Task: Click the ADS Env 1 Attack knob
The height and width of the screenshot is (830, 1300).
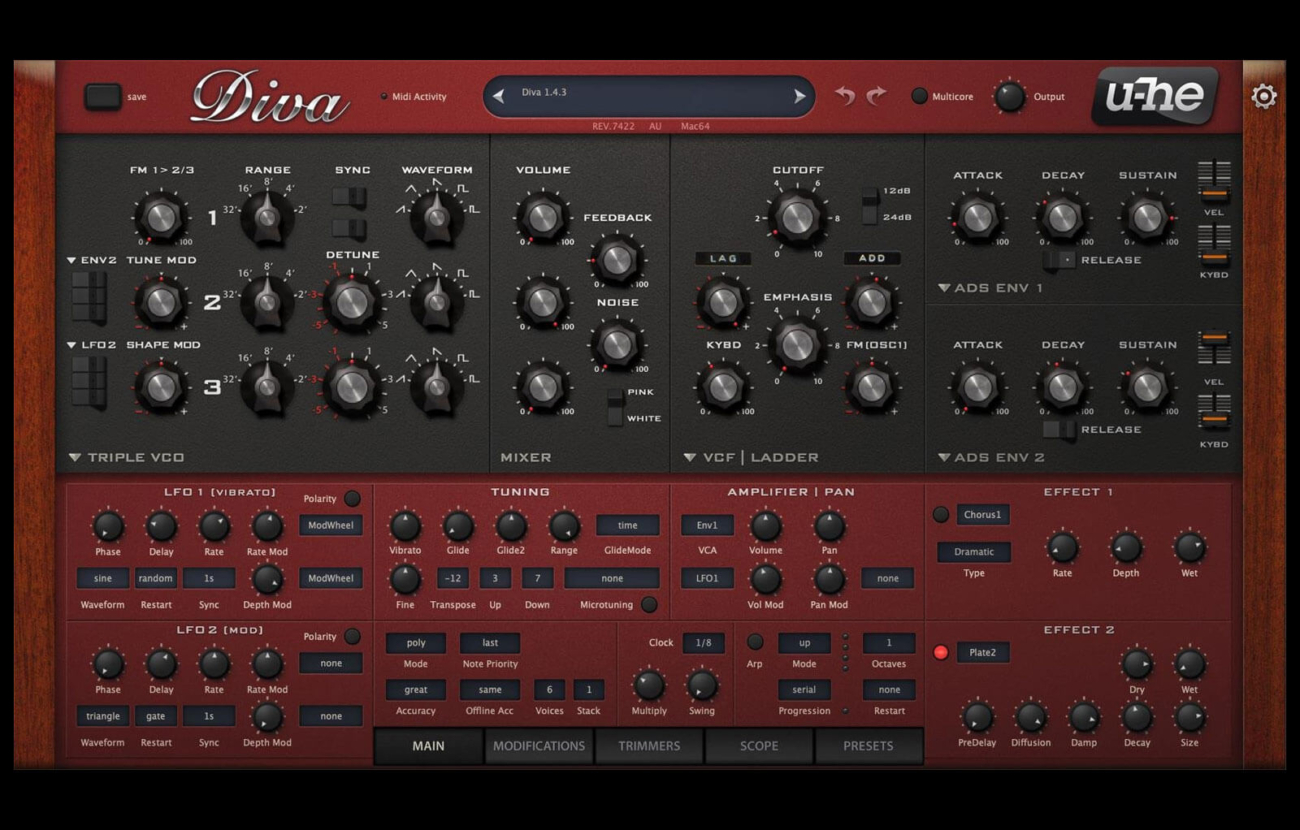Action: 977,217
